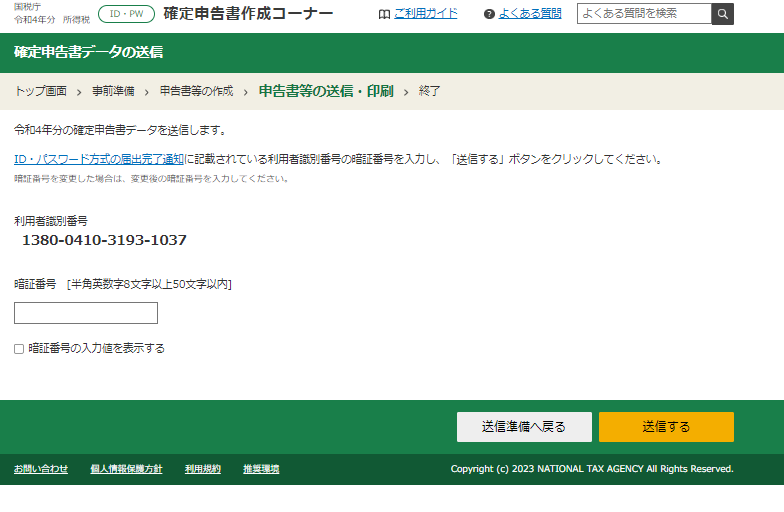
Task: Open 個人情報保護方針 footer link
Action: 126,469
